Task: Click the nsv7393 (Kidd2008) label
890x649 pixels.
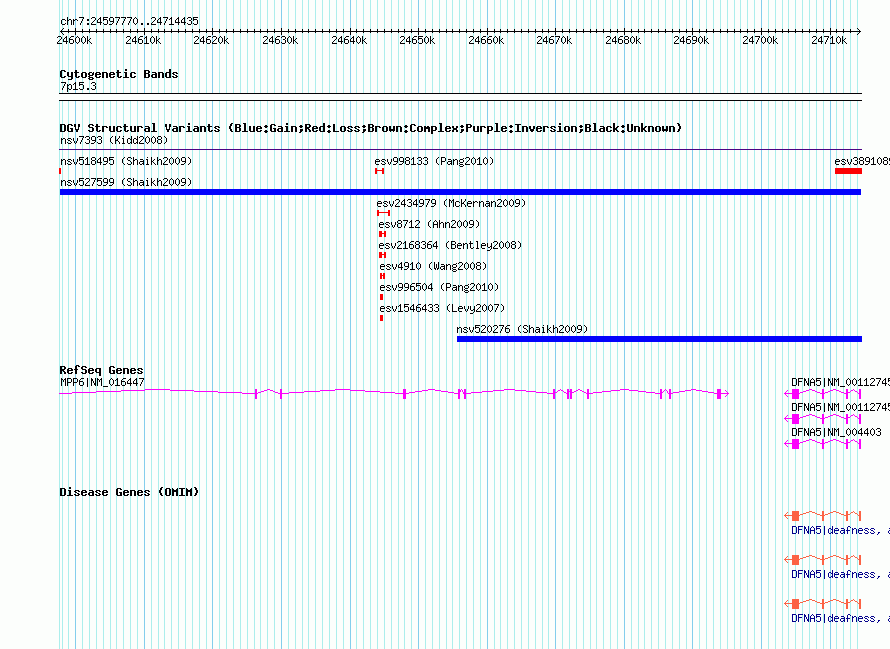Action: point(114,140)
